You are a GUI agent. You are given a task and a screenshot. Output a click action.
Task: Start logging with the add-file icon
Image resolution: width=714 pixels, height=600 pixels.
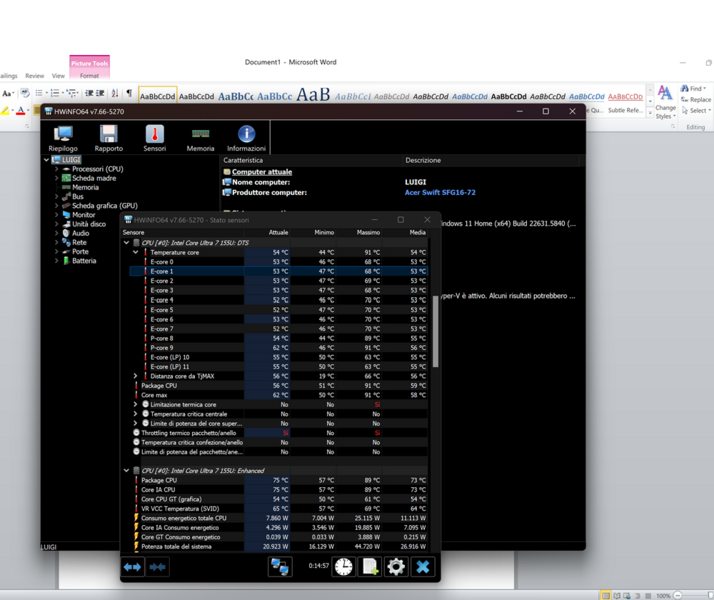pos(370,567)
